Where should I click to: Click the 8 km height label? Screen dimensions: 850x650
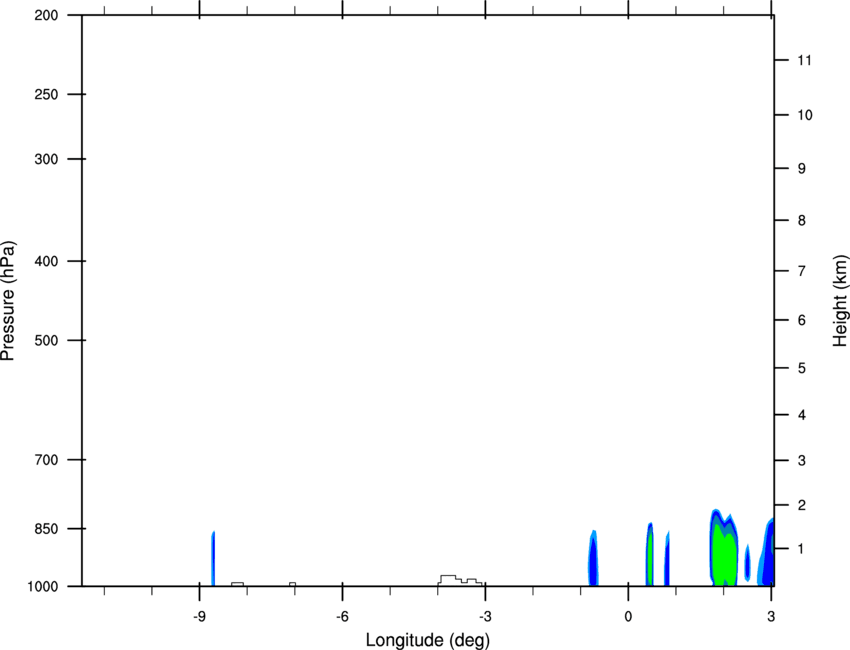pyautogui.click(x=802, y=221)
